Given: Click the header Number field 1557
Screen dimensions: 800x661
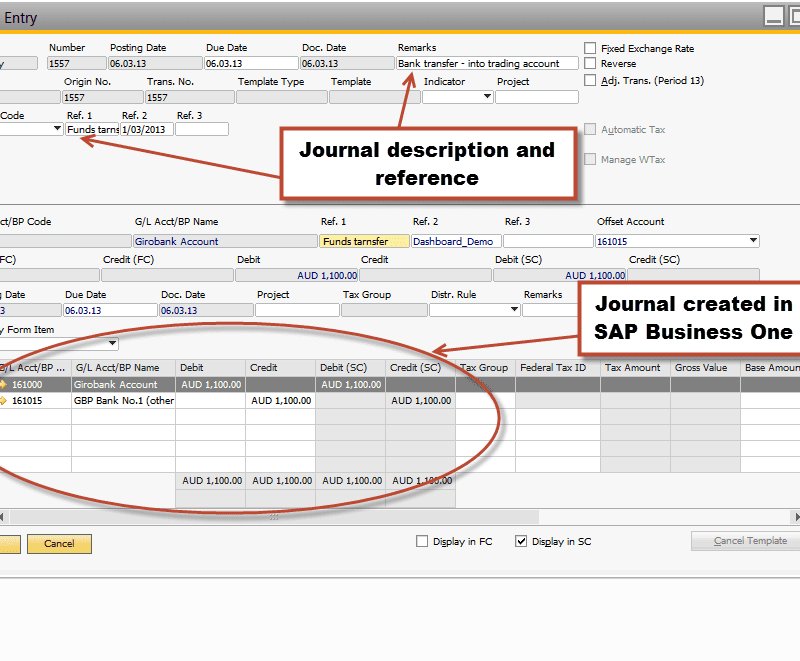Looking at the screenshot, I should 77,63.
